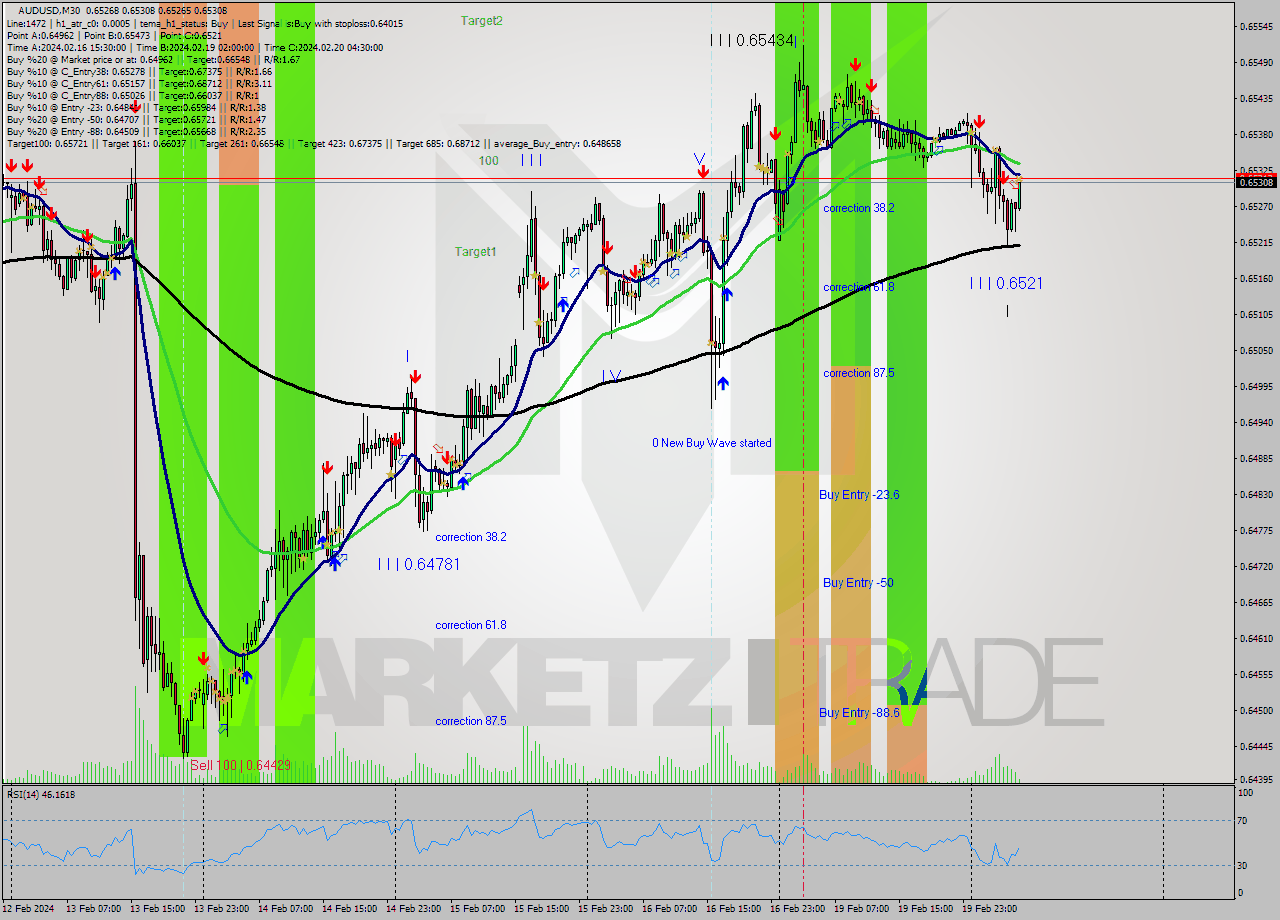
Task: Click the 0.65050 price axis value
Action: coord(1256,350)
